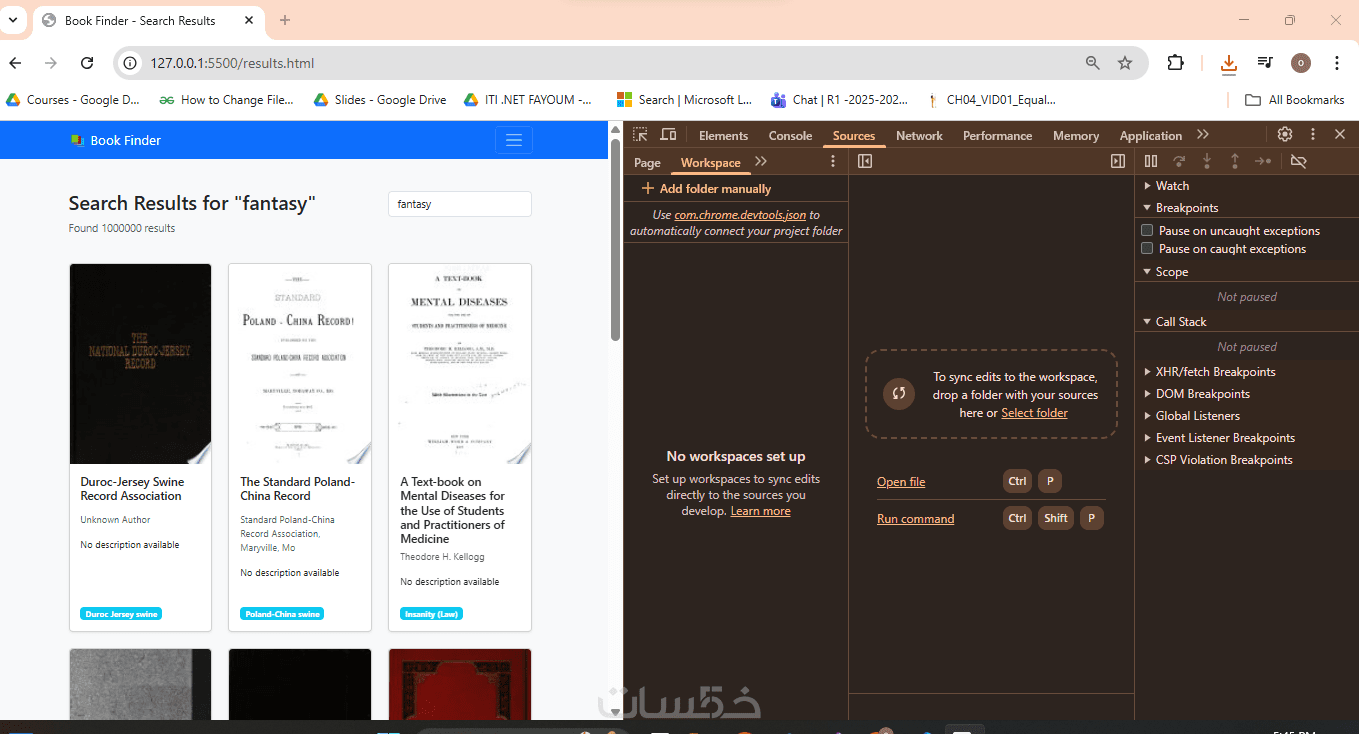Open the media controls icon
This screenshot has height=734, width=1359.
pos(1266,63)
